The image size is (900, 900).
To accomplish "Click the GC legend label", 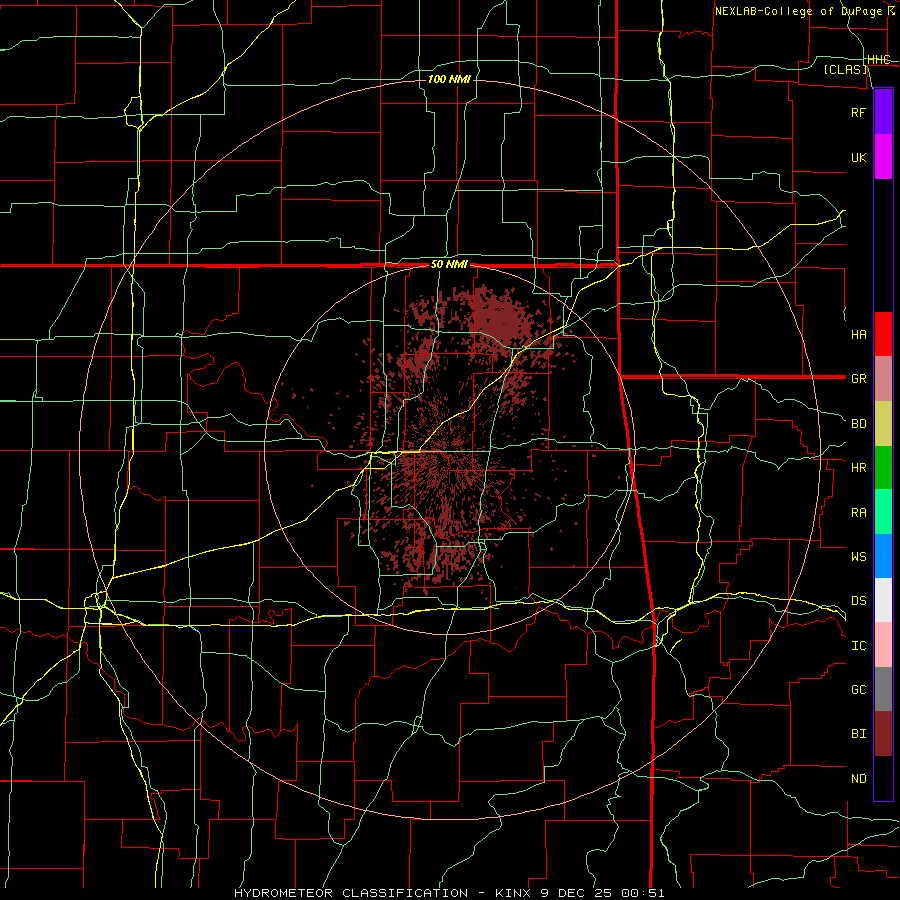I will coord(859,690).
